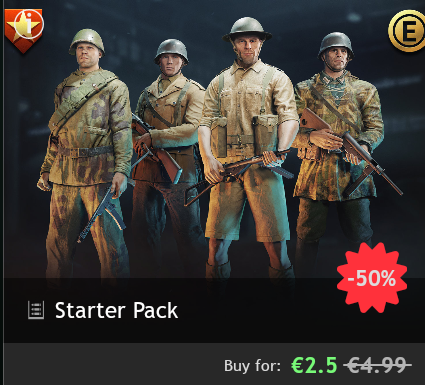Click the gun held by the second soldier
425x385 pixels.
point(157,150)
